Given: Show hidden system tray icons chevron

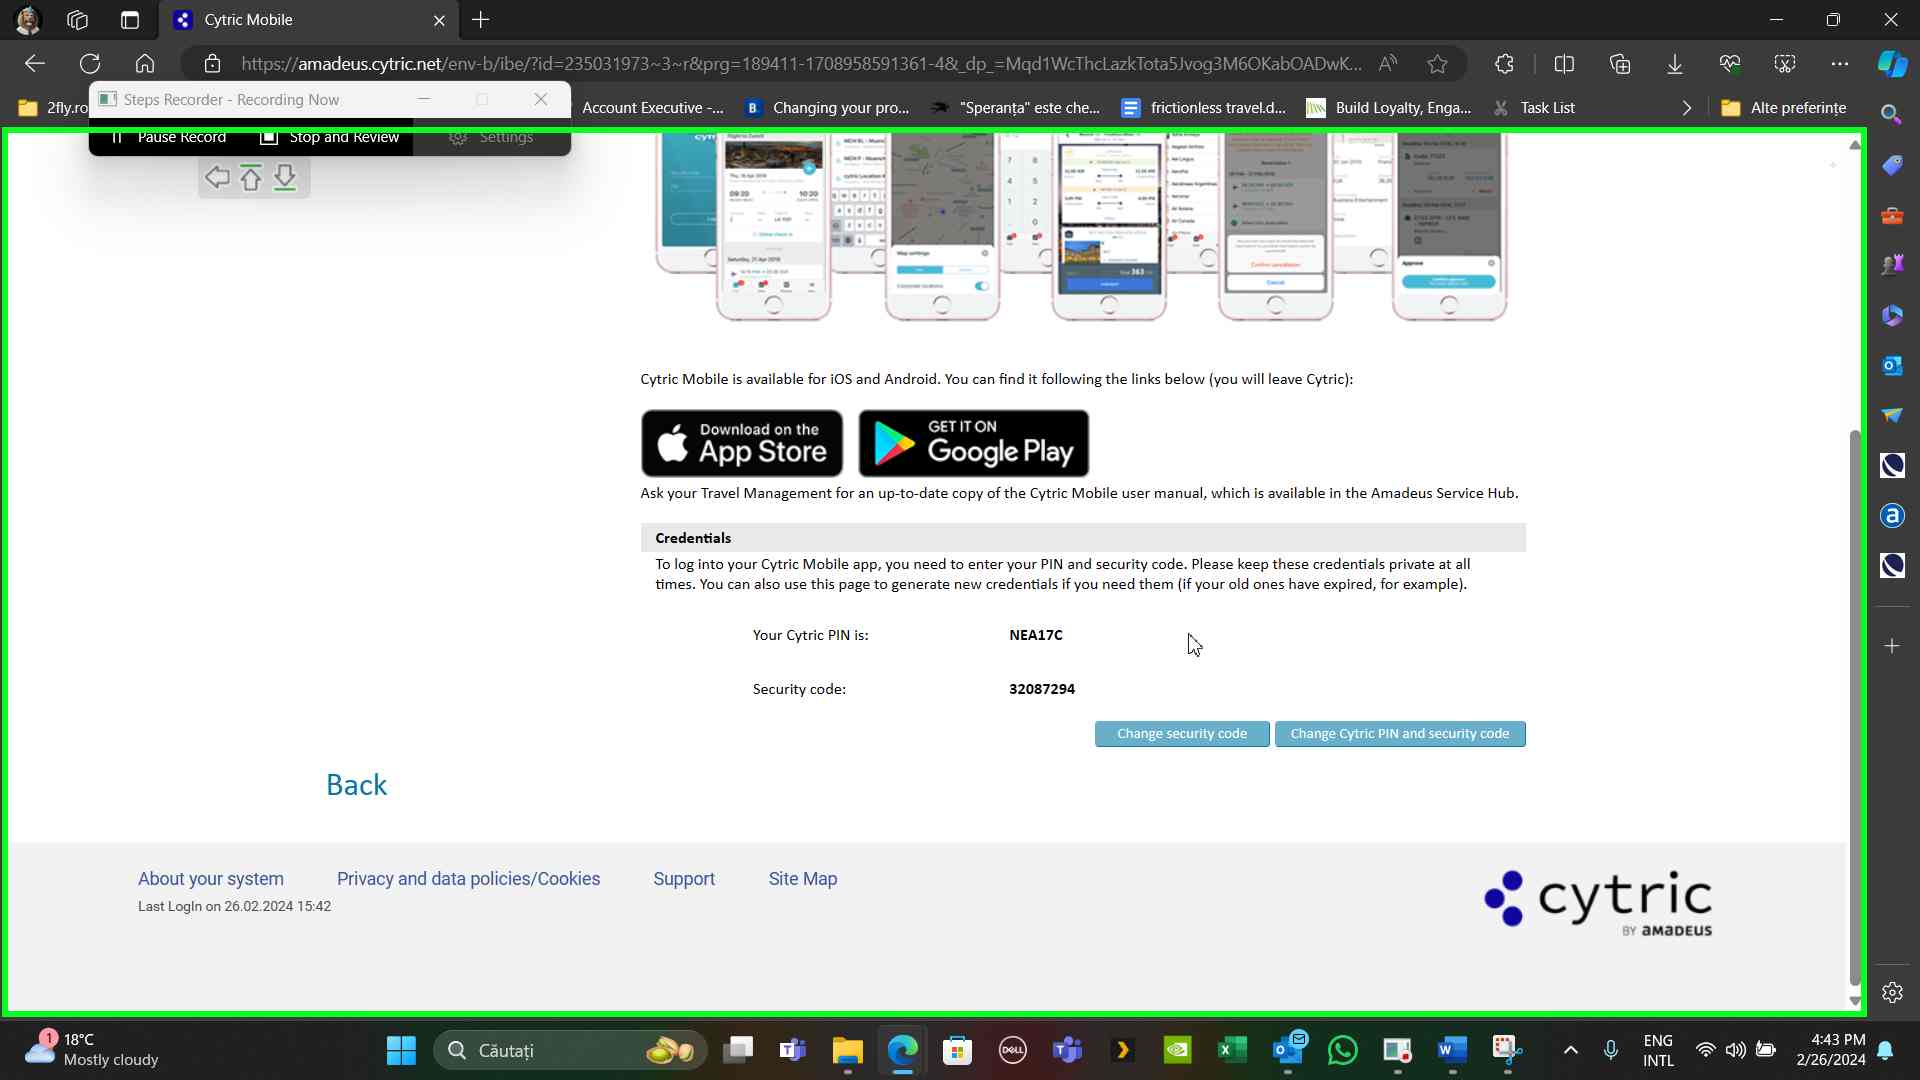Looking at the screenshot, I should pyautogui.click(x=1570, y=1050).
